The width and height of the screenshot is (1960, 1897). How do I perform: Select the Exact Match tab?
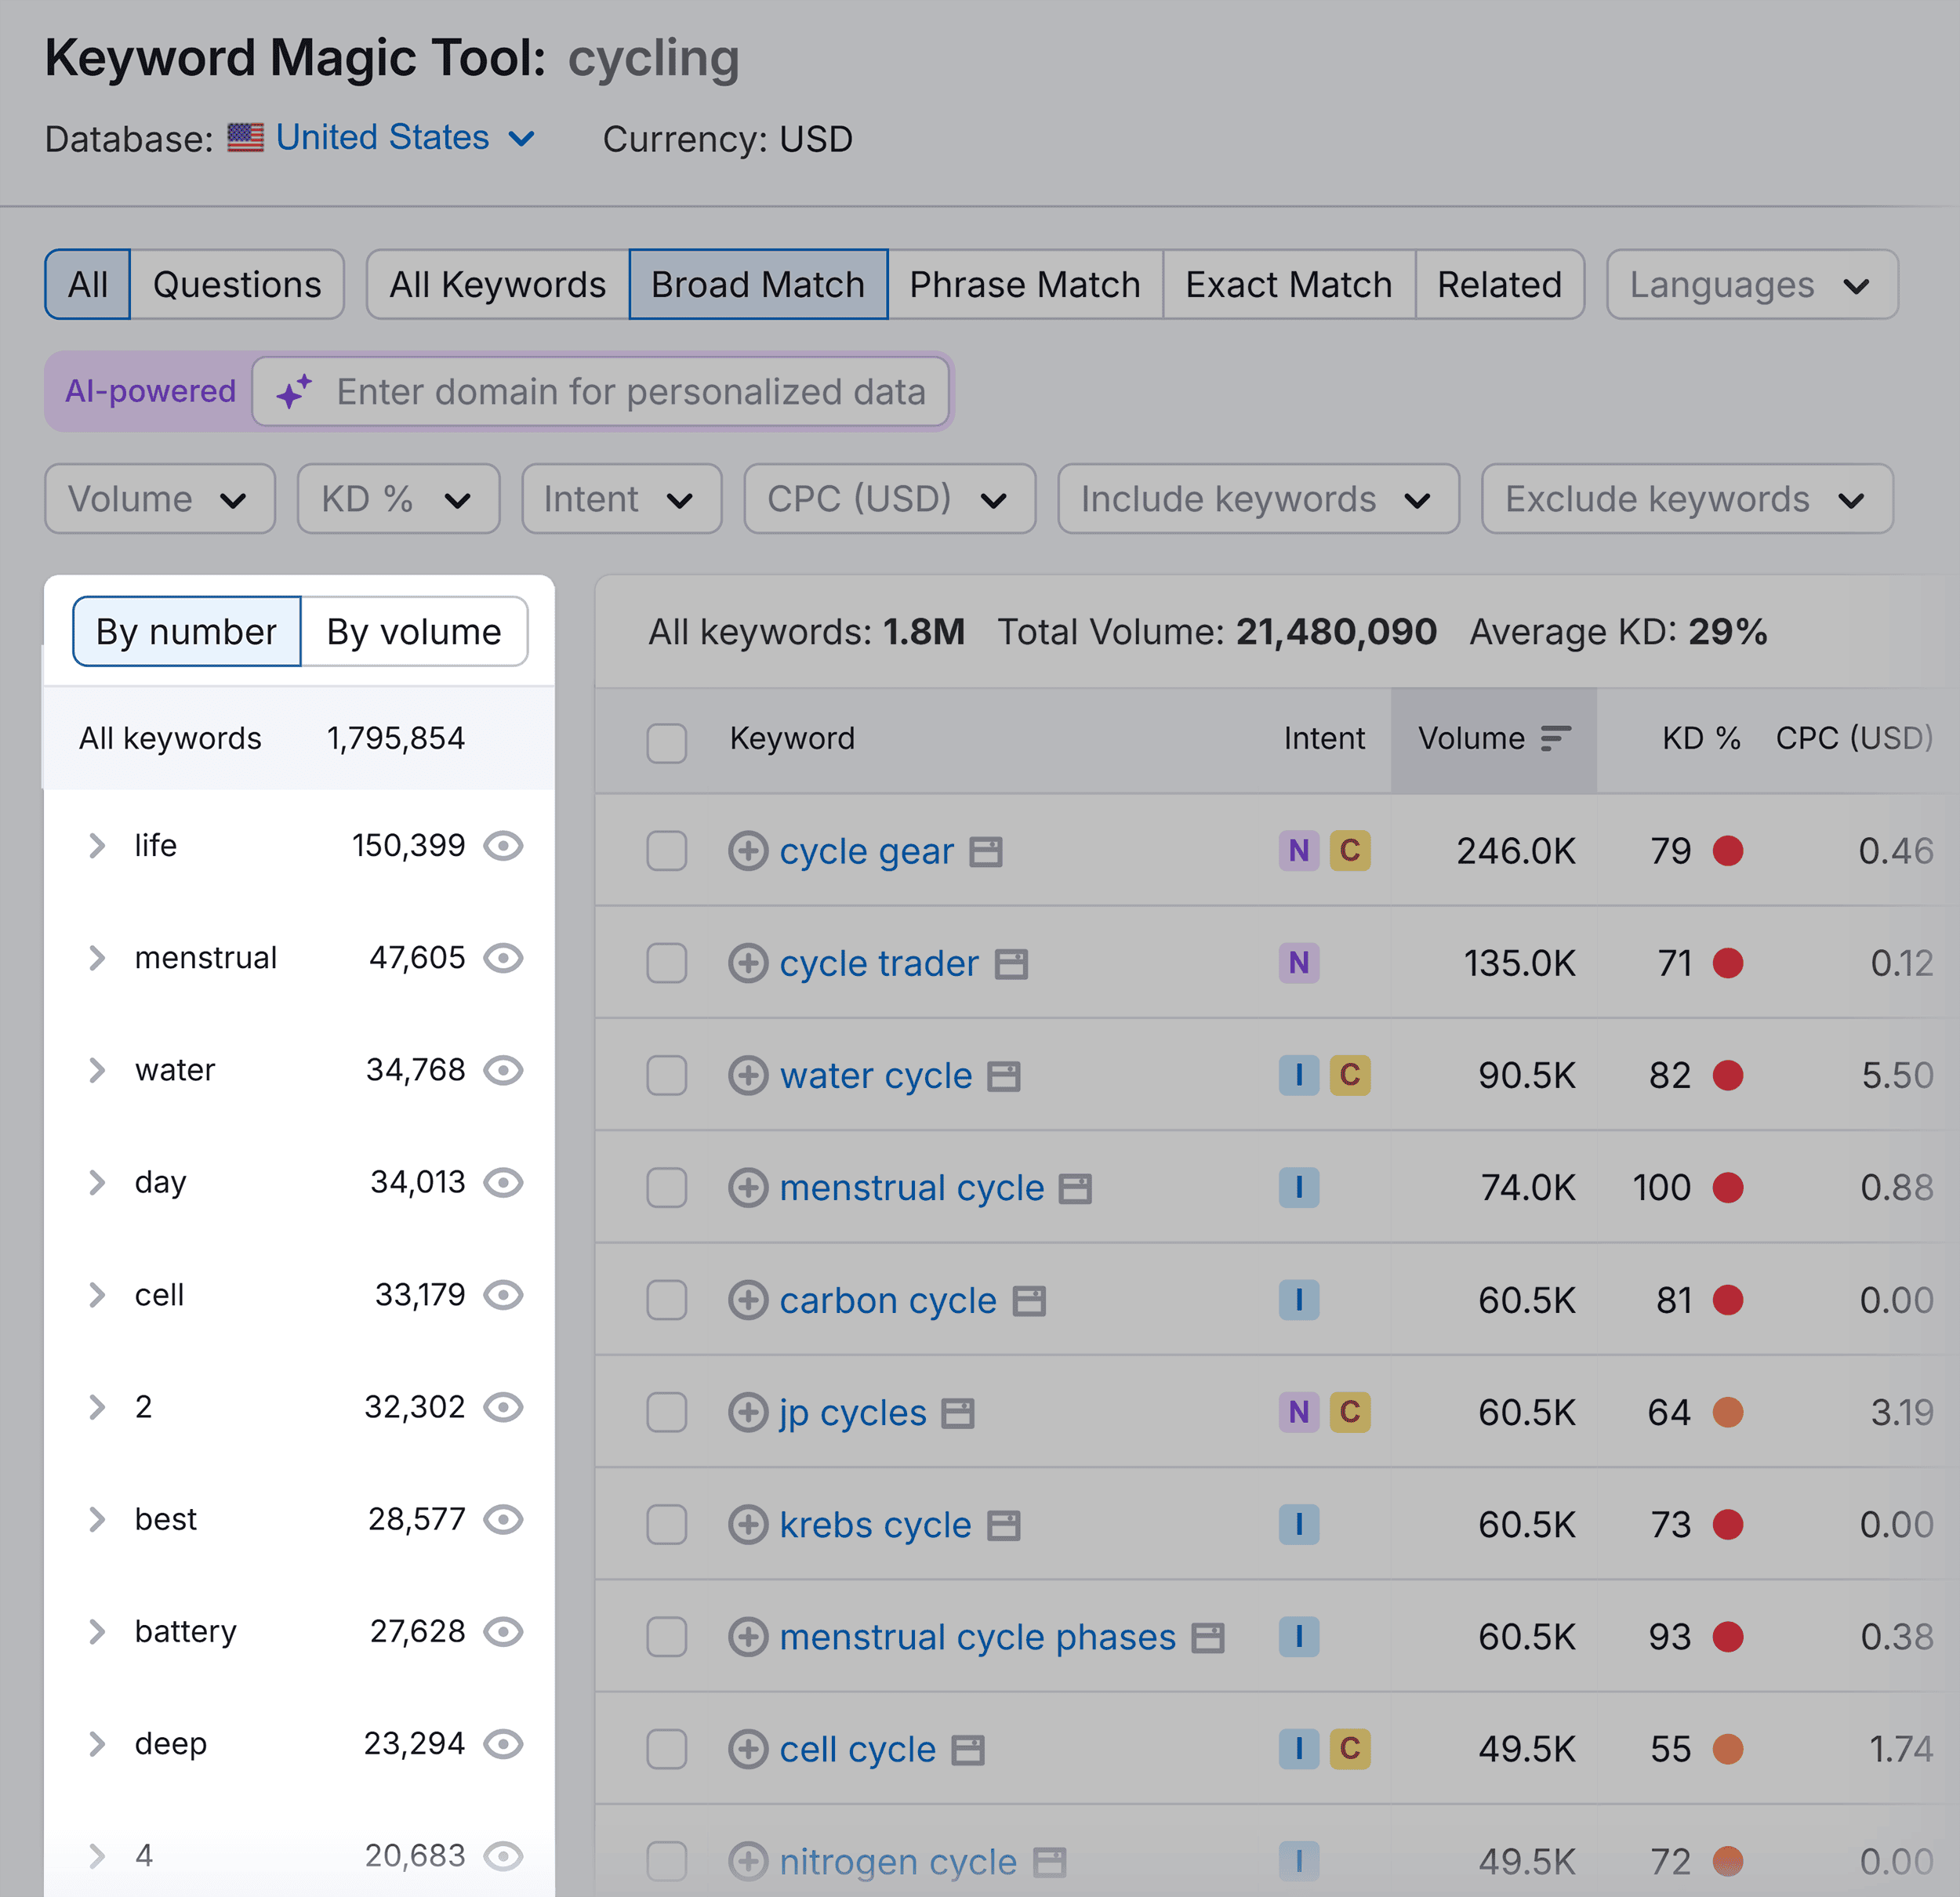click(x=1289, y=284)
